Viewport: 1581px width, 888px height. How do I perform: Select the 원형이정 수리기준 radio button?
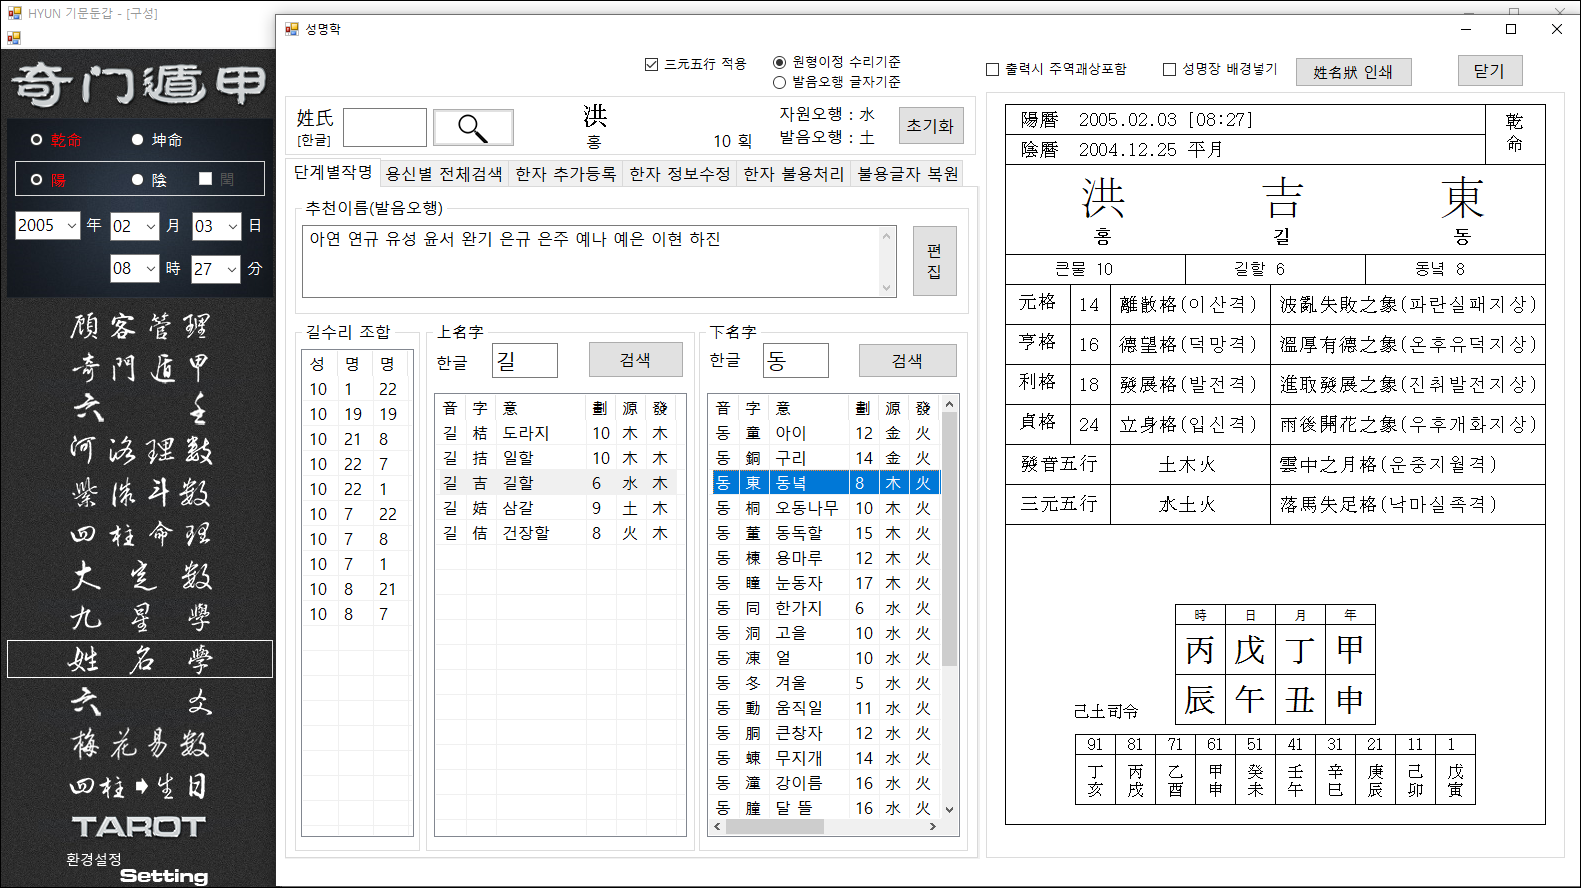coord(780,62)
